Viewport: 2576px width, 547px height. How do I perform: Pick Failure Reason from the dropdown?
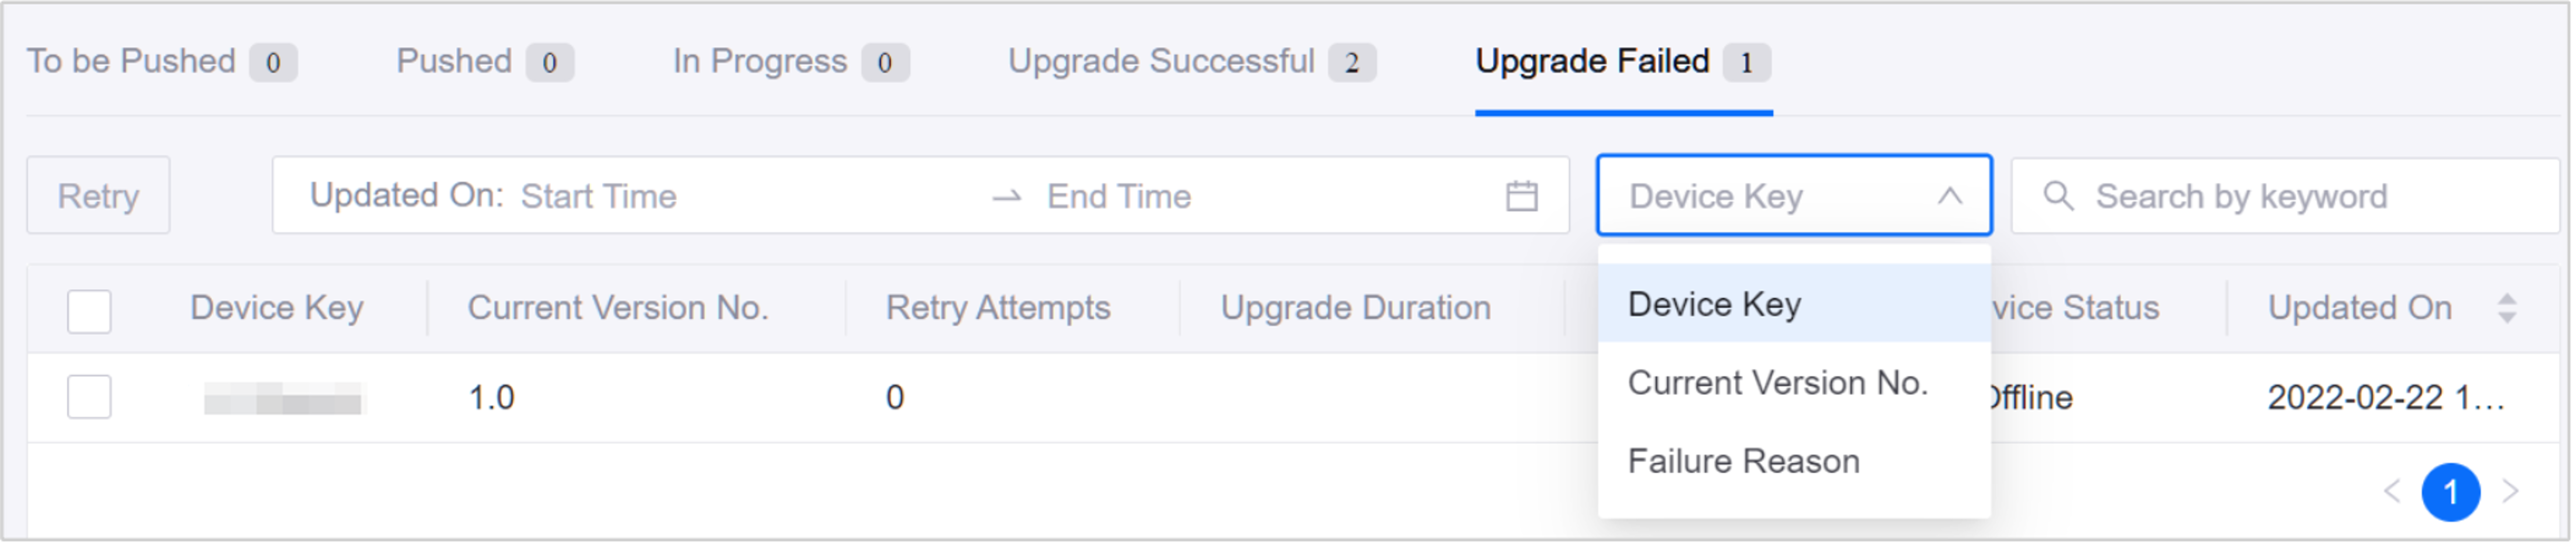[1745, 460]
